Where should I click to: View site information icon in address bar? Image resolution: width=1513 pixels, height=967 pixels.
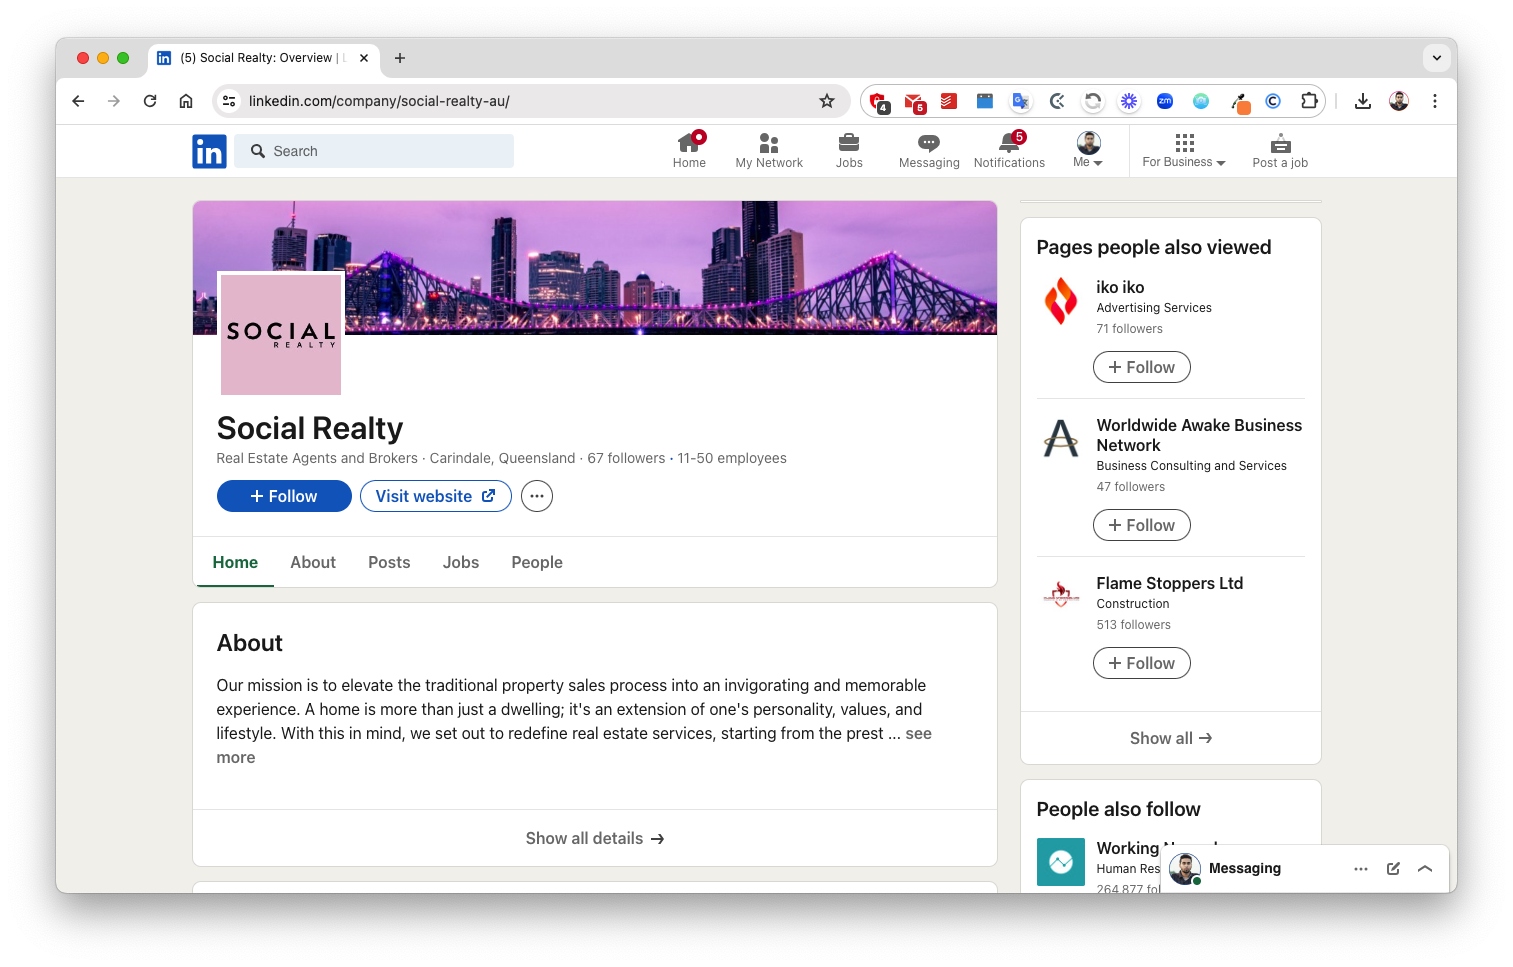tap(229, 101)
